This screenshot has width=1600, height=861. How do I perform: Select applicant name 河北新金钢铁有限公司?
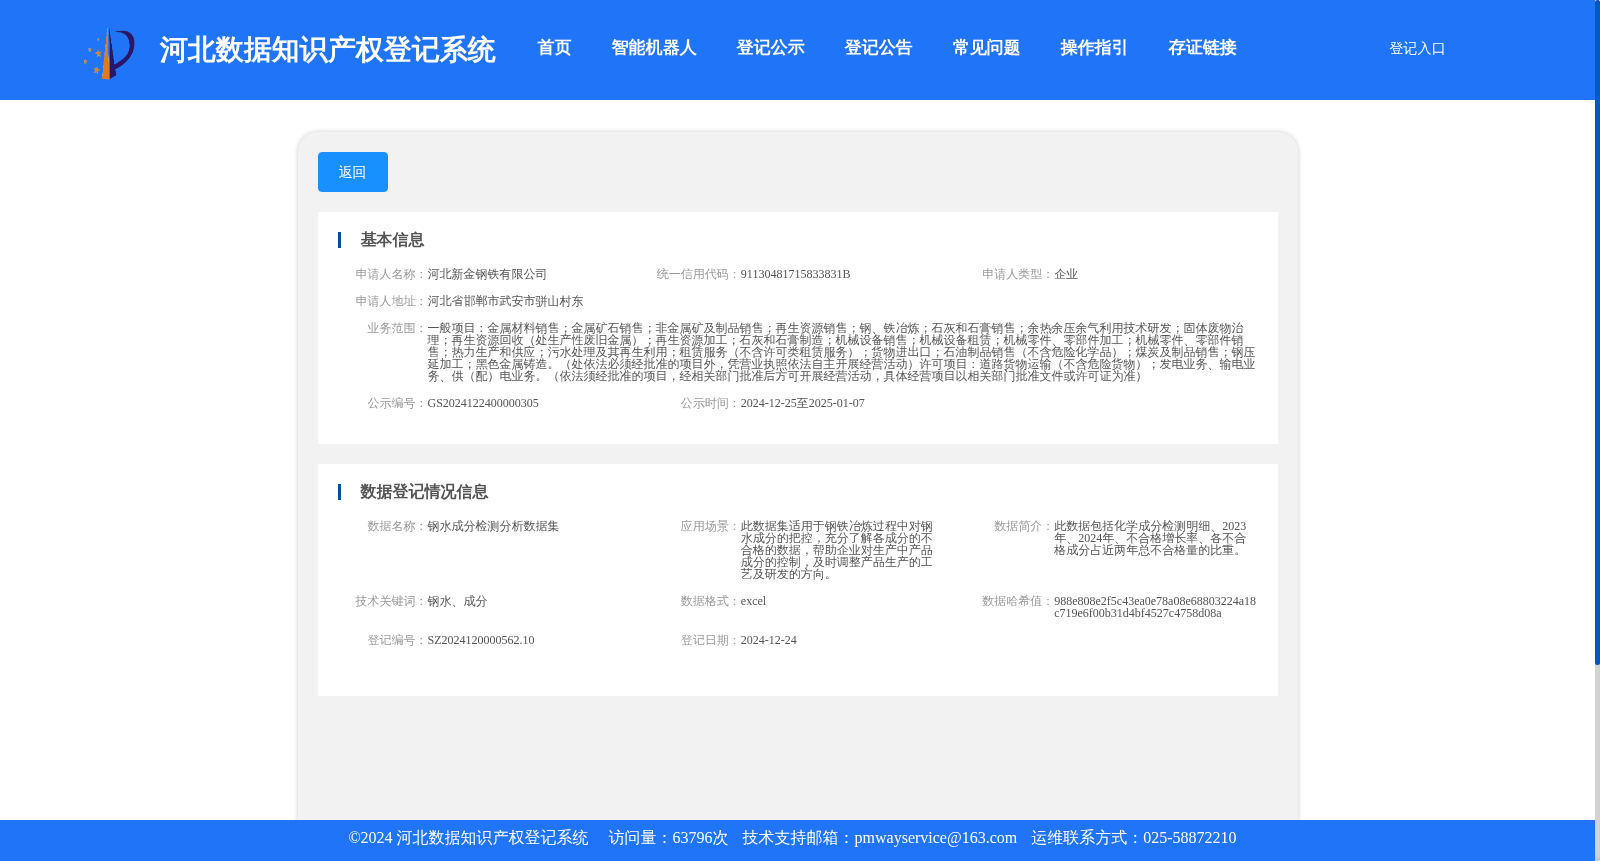[487, 274]
